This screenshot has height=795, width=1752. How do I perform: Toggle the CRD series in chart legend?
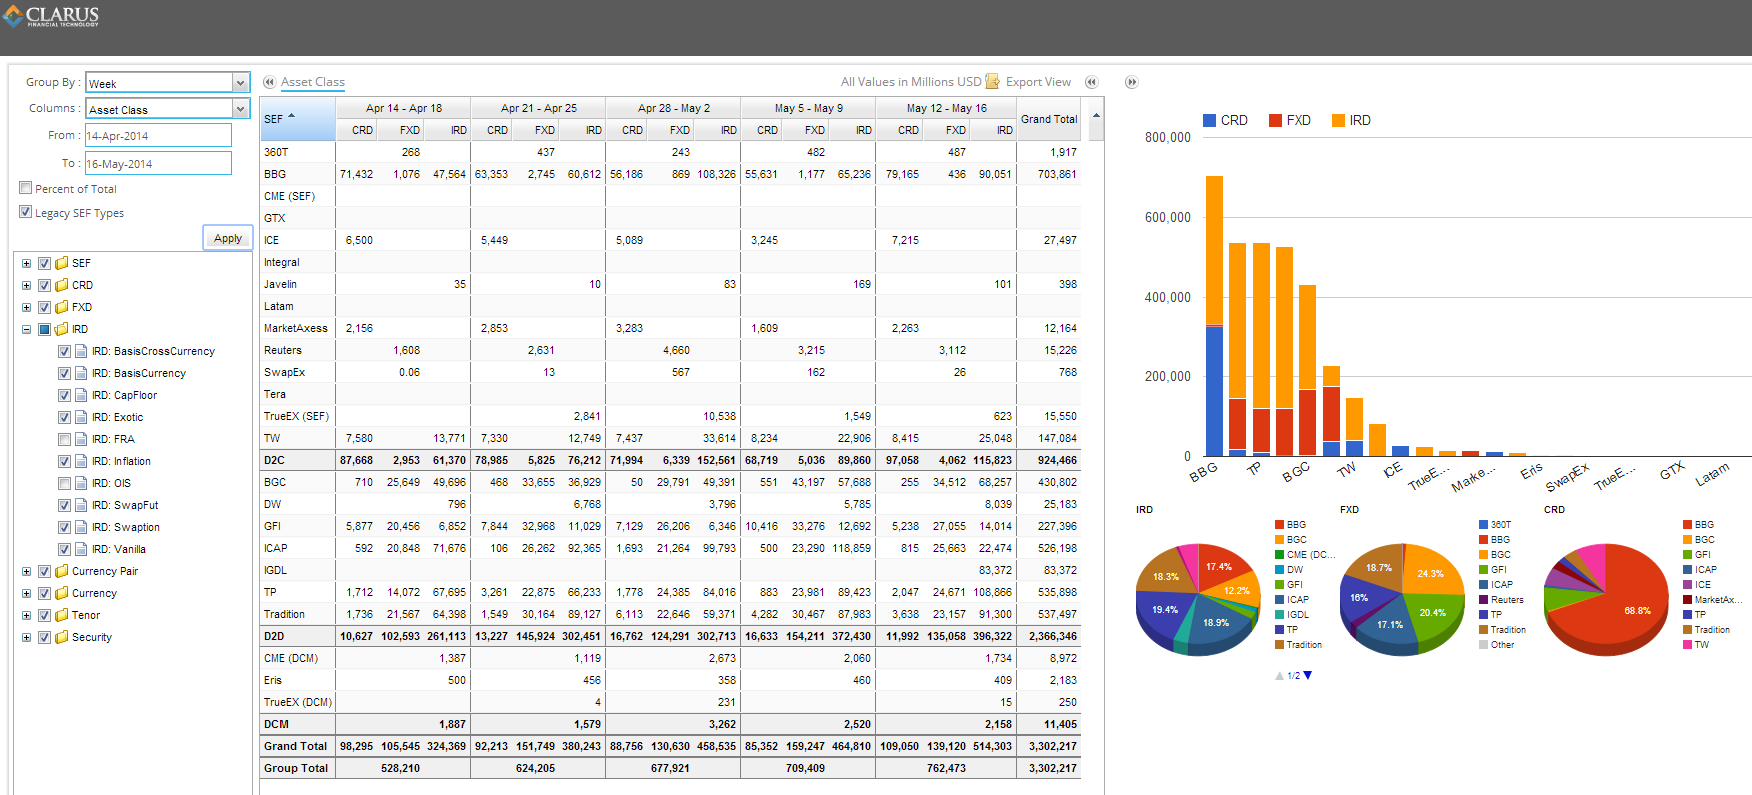1225,120
